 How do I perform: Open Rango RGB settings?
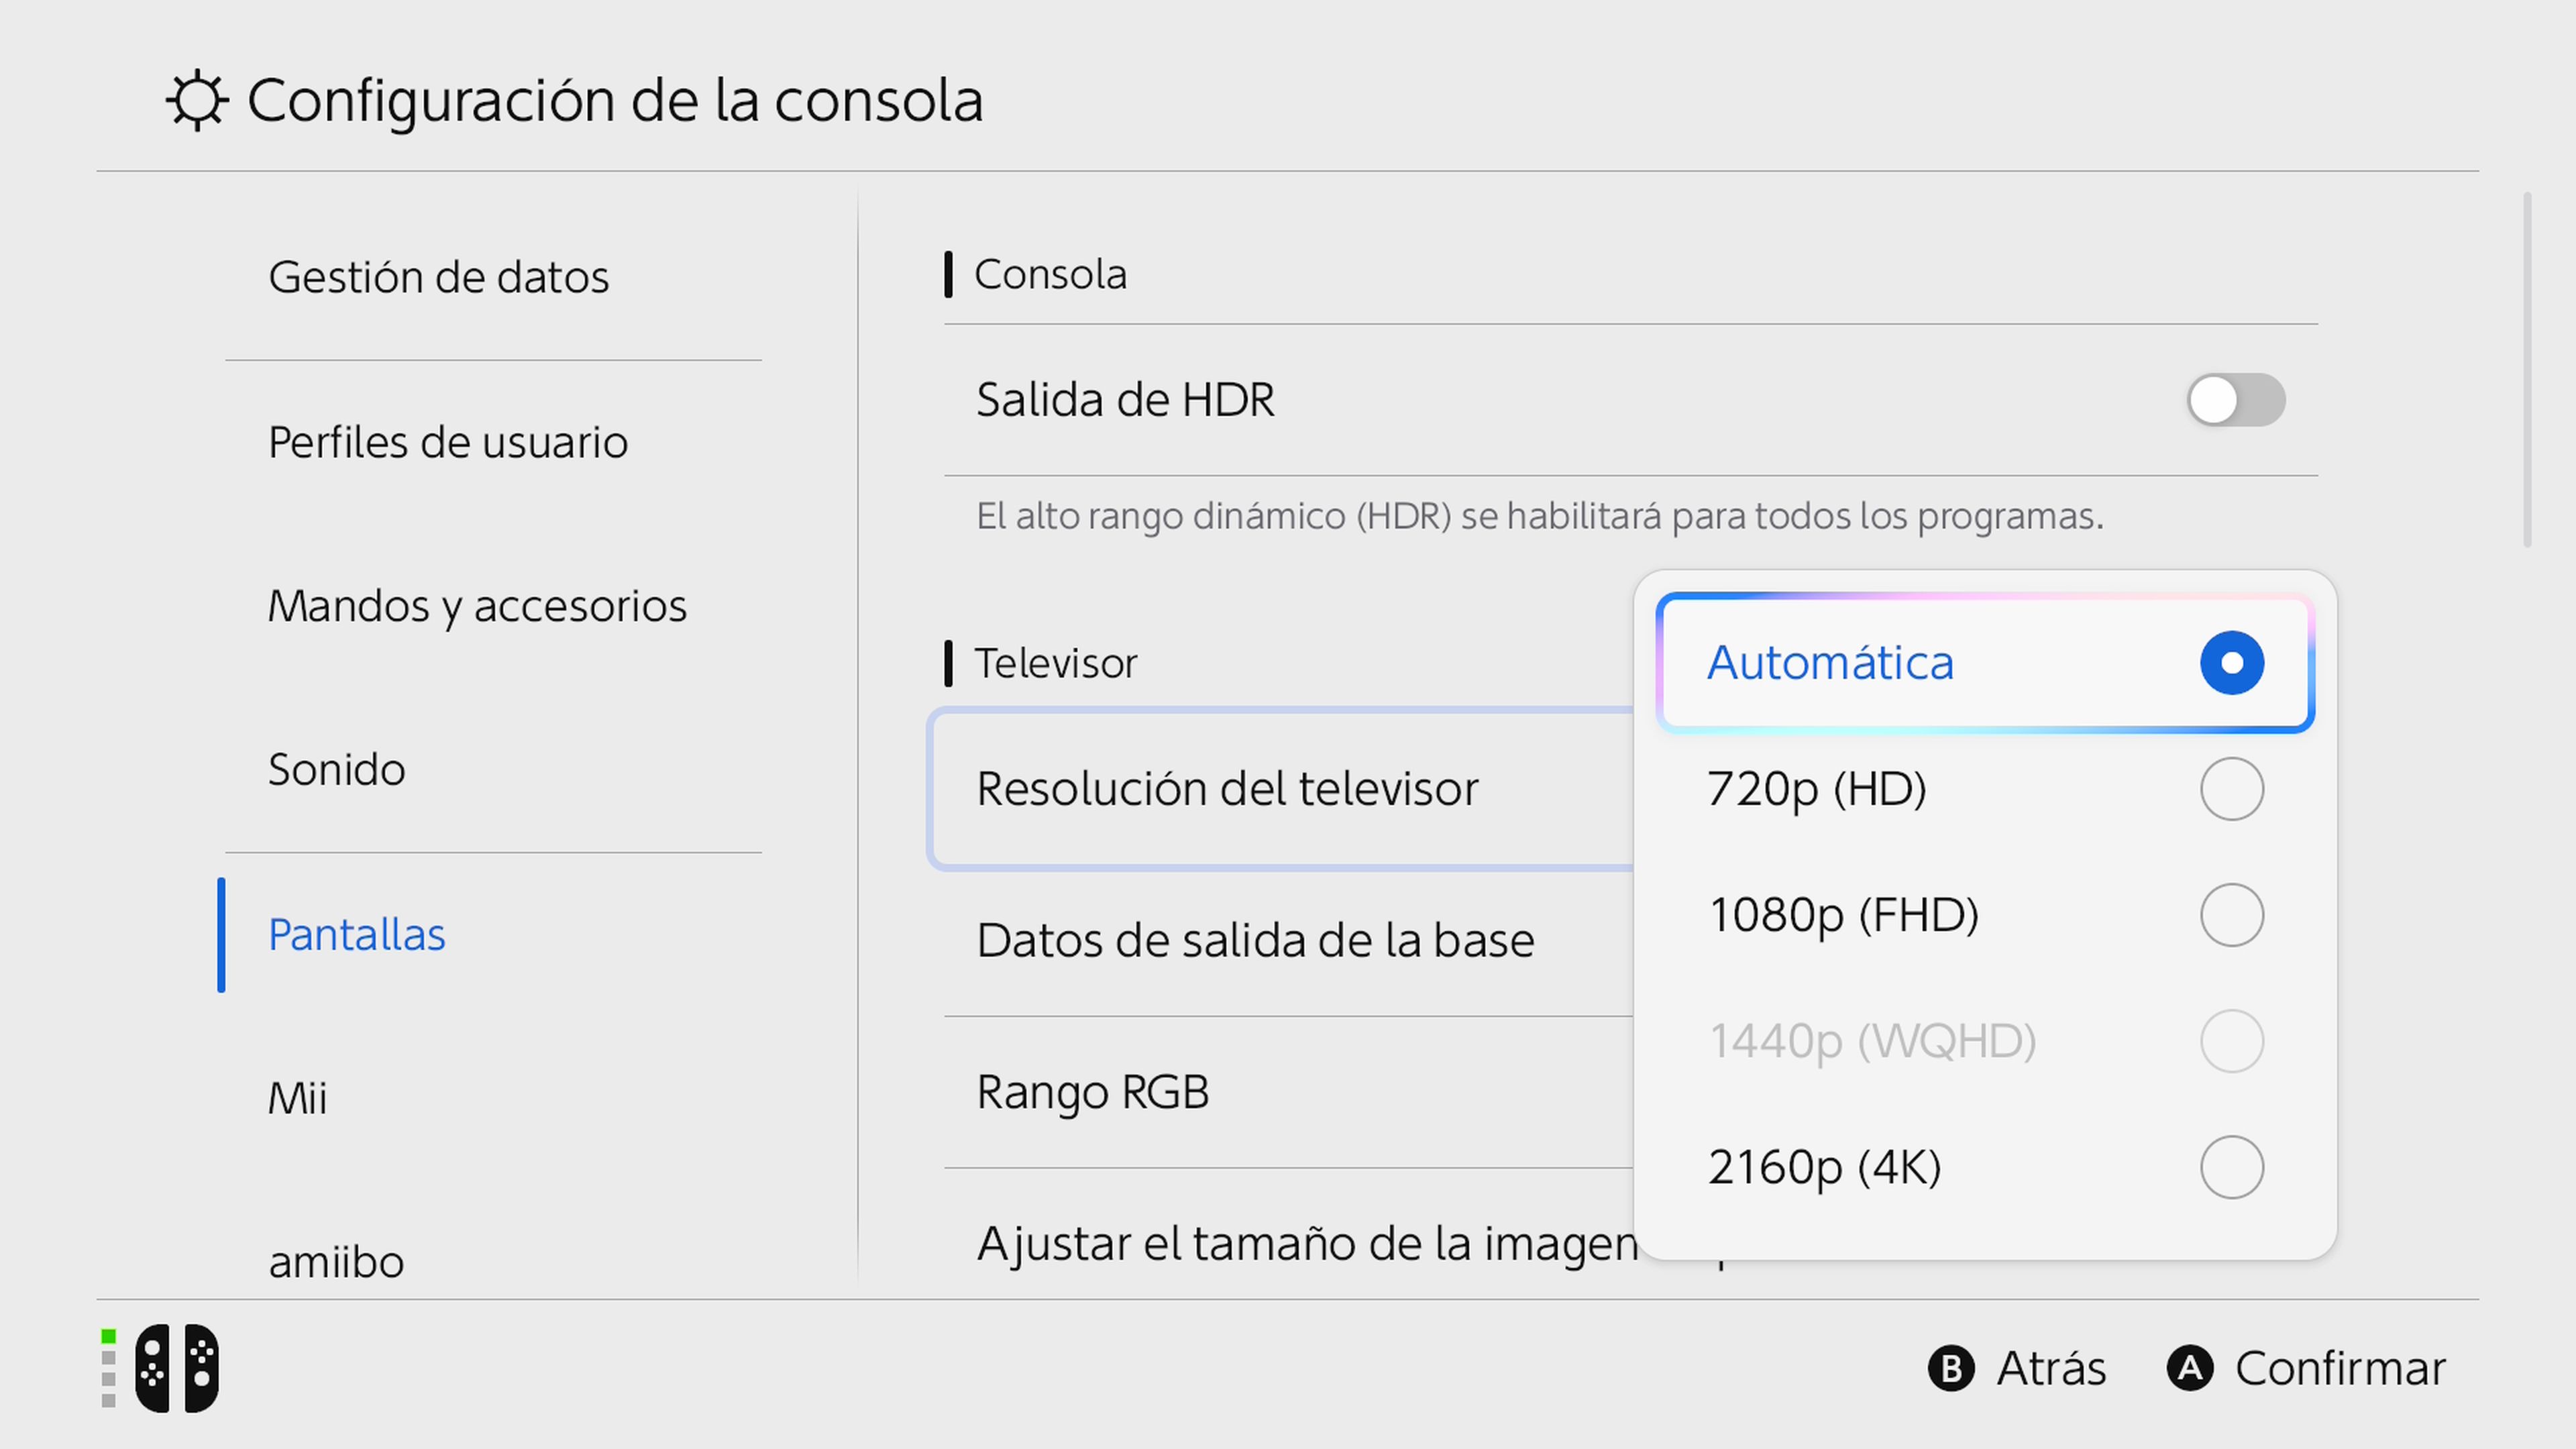tap(1093, 1091)
